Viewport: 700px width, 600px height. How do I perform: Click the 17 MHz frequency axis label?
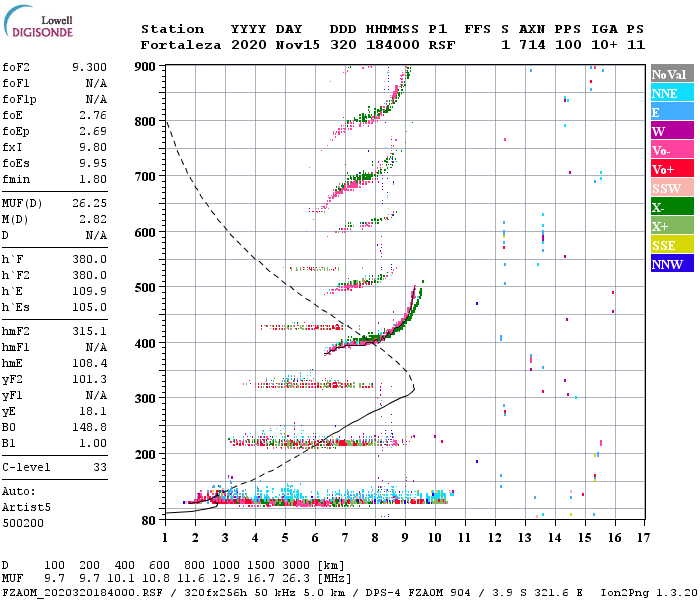(x=643, y=538)
